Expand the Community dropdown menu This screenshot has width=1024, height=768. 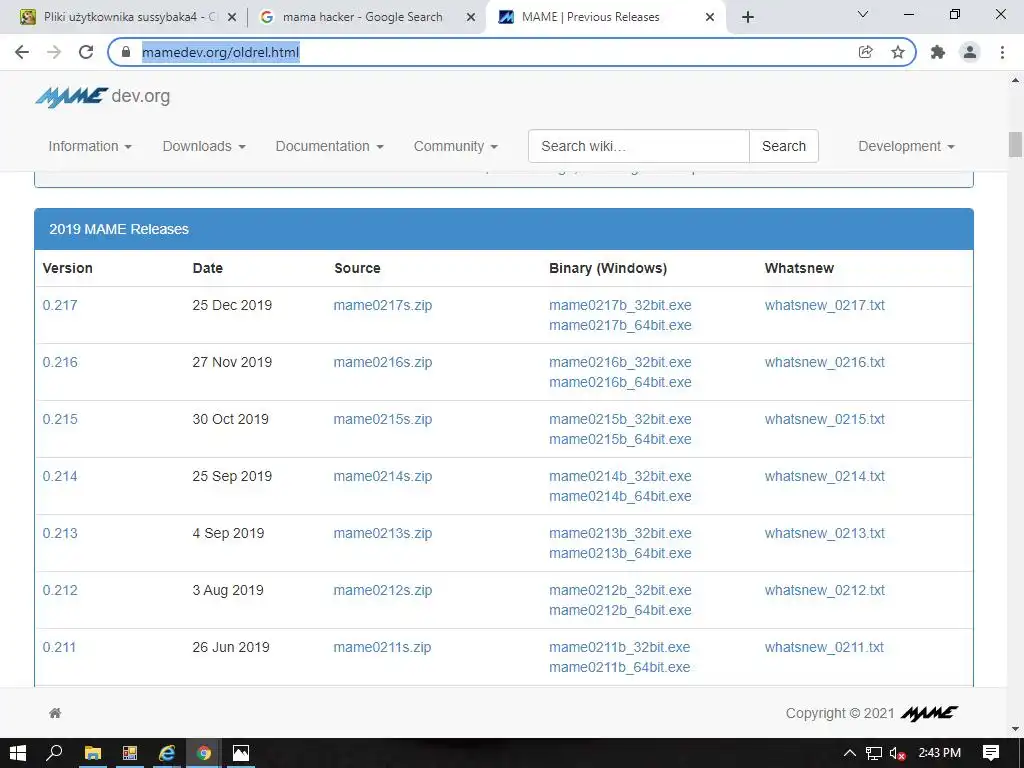coord(455,146)
